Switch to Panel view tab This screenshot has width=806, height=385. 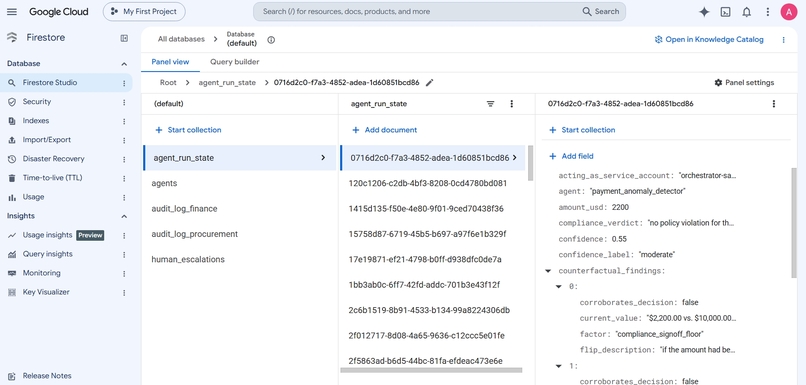click(170, 62)
